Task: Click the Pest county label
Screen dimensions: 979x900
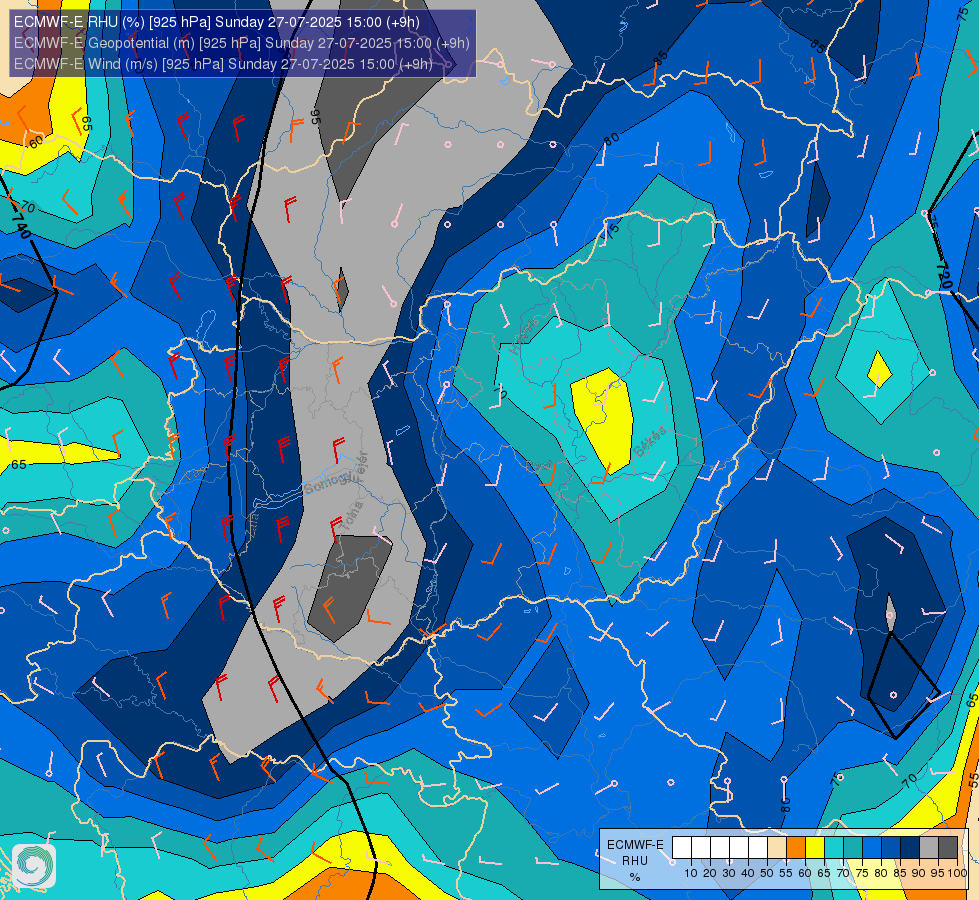Action: coord(538,466)
